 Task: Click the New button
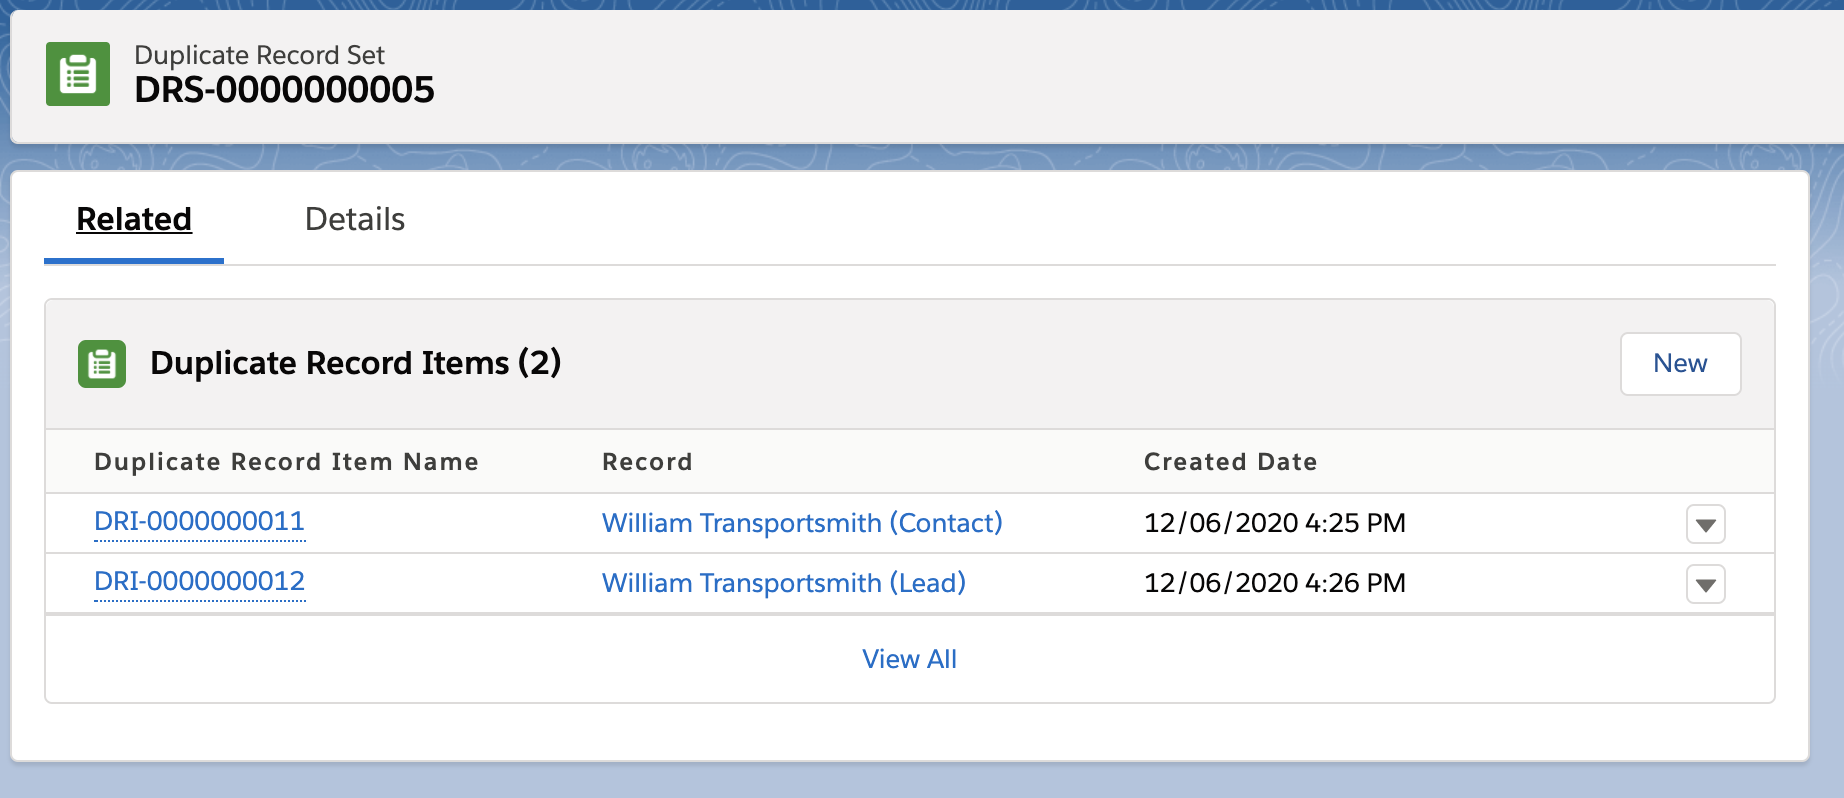1680,364
